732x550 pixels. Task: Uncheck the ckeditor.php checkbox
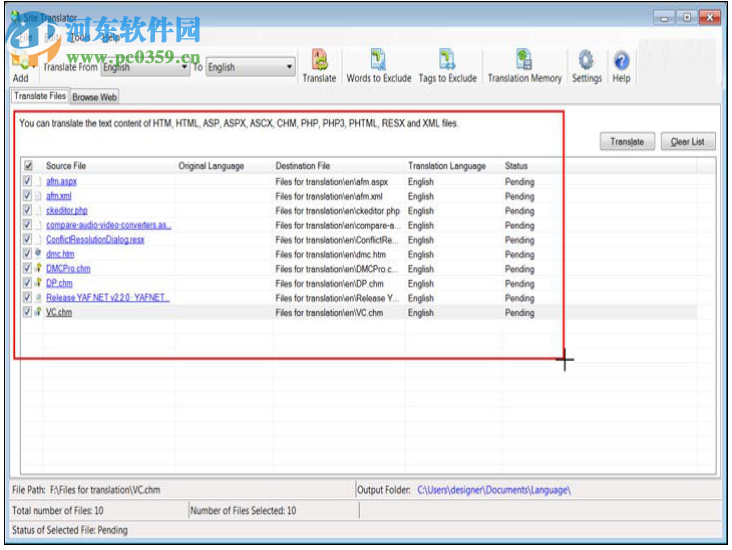pos(28,210)
